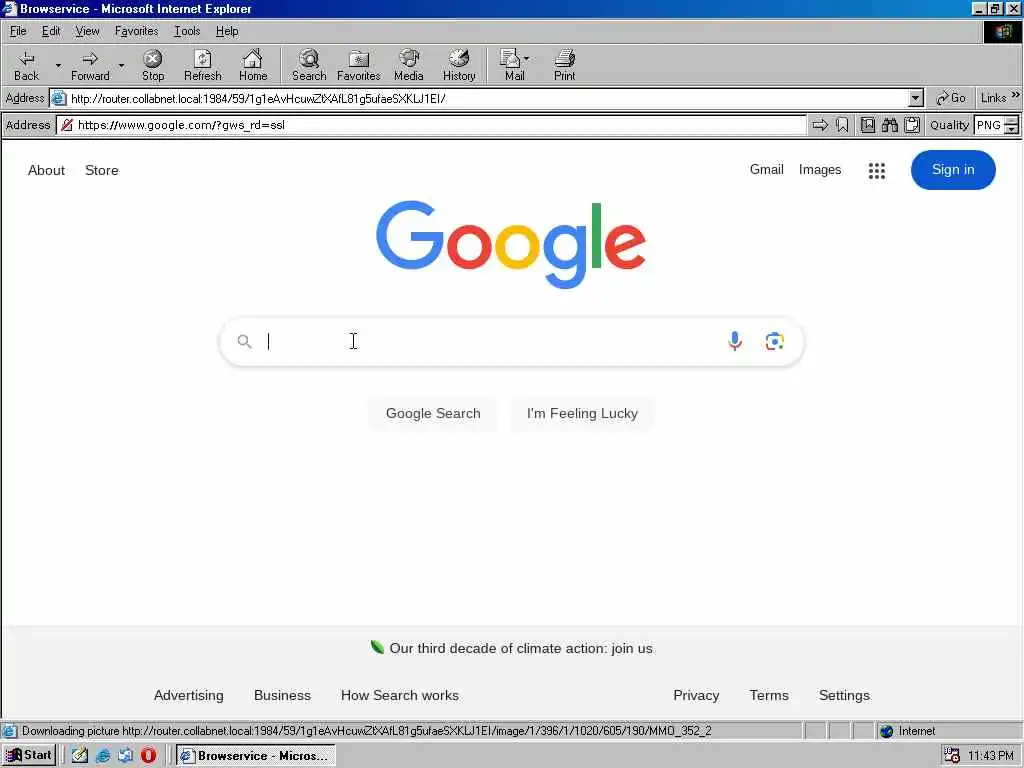1024x768 pixels.
Task: Search by image with the camera lens icon
Action: click(x=775, y=341)
